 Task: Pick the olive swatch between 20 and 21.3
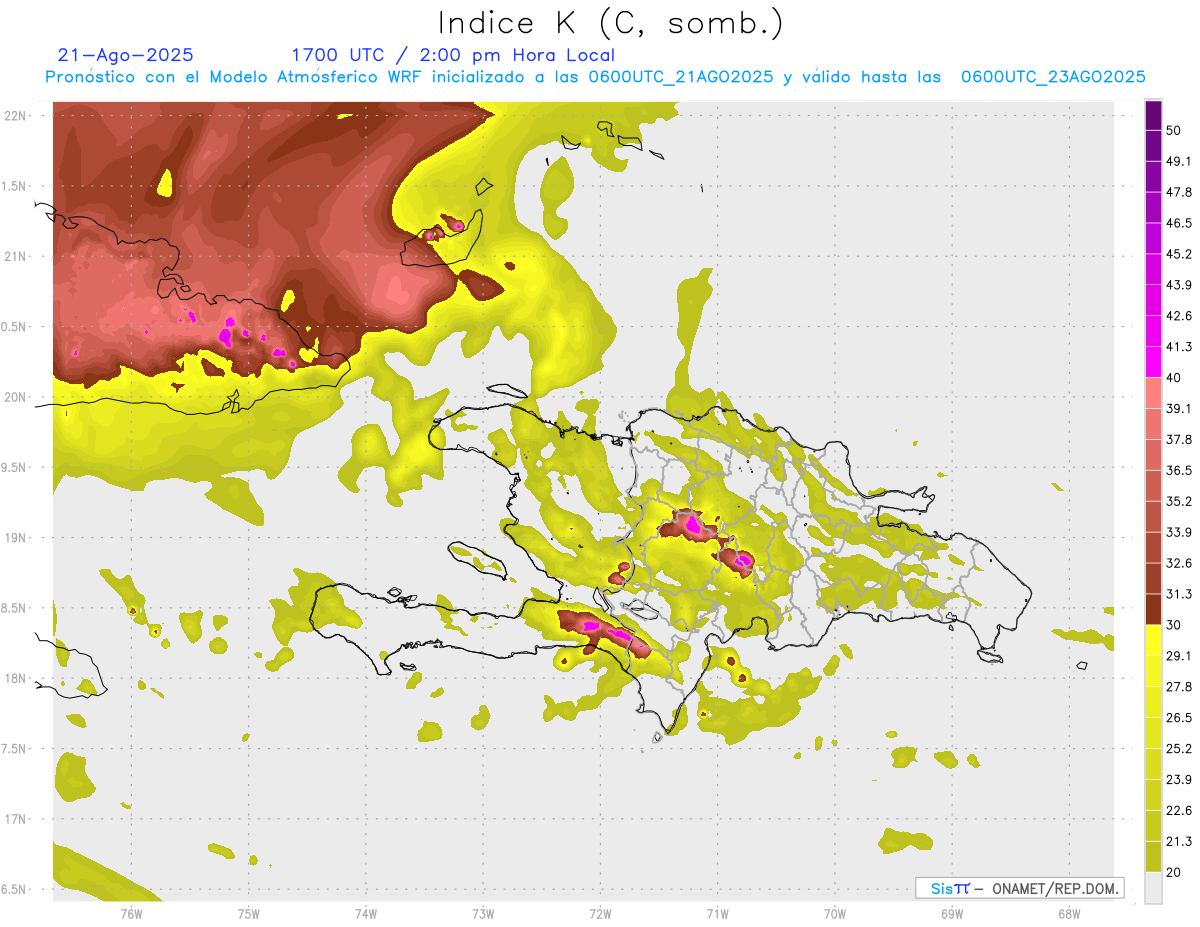pos(1153,857)
